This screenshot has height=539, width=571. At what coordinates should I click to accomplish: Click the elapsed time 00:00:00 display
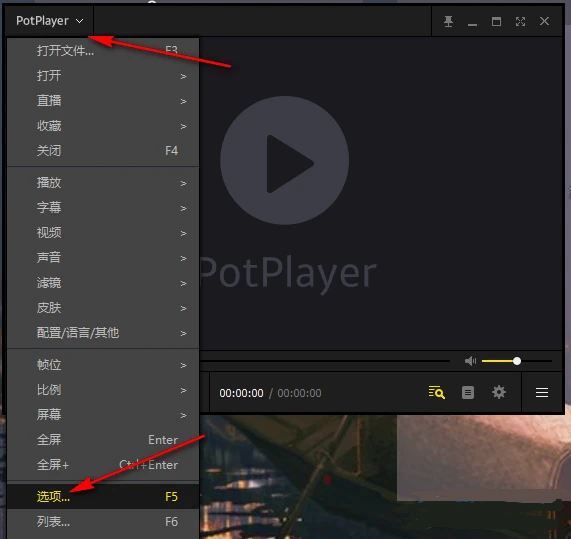241,393
